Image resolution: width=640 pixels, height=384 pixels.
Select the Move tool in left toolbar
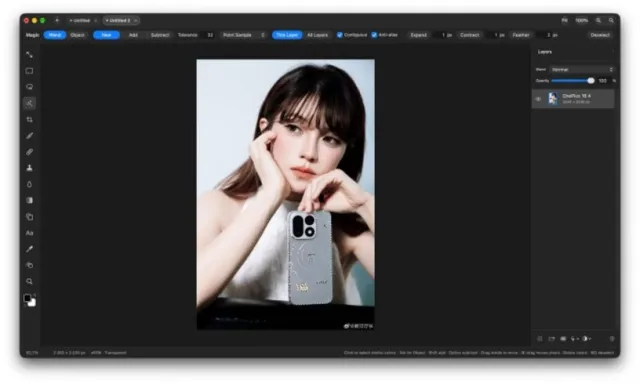[x=29, y=55]
